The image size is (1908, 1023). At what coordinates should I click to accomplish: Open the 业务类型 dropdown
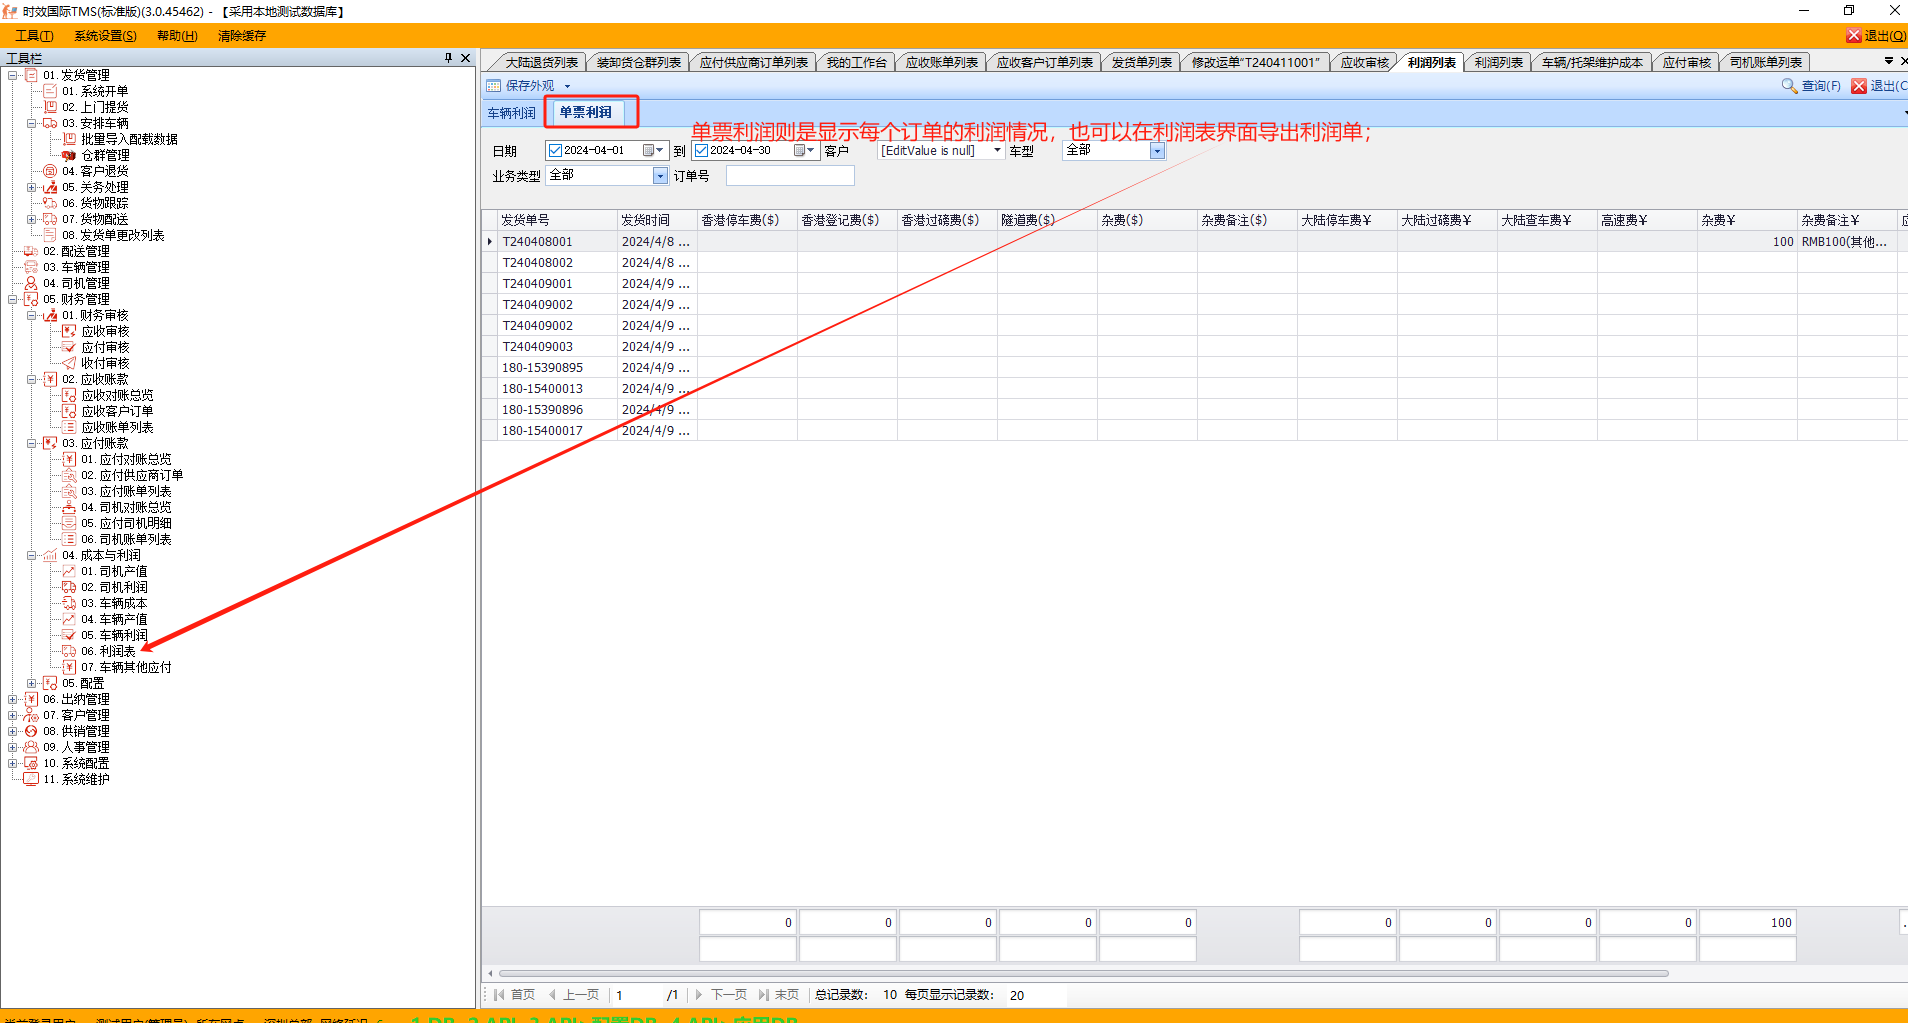pyautogui.click(x=660, y=176)
